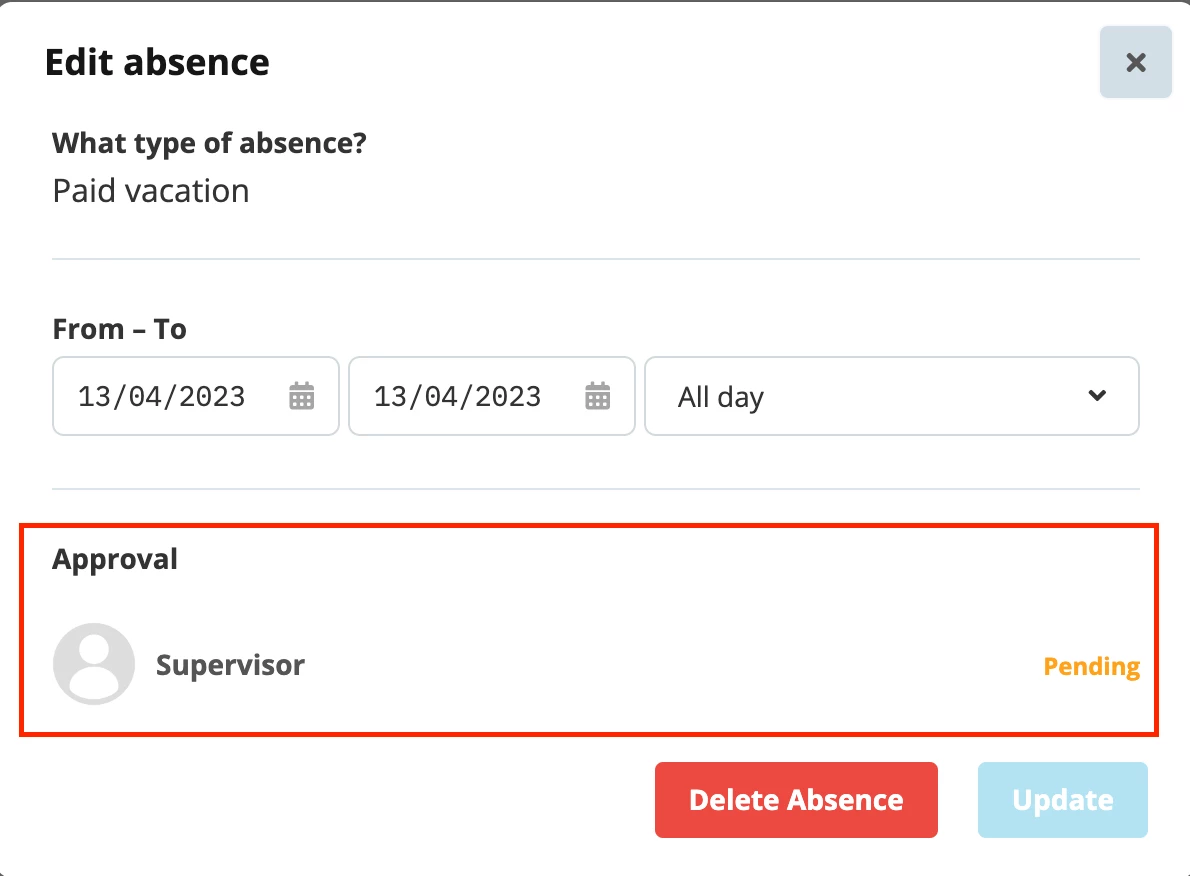The image size is (1190, 876).
Task: Click the orange Pending status label
Action: pos(1091,666)
